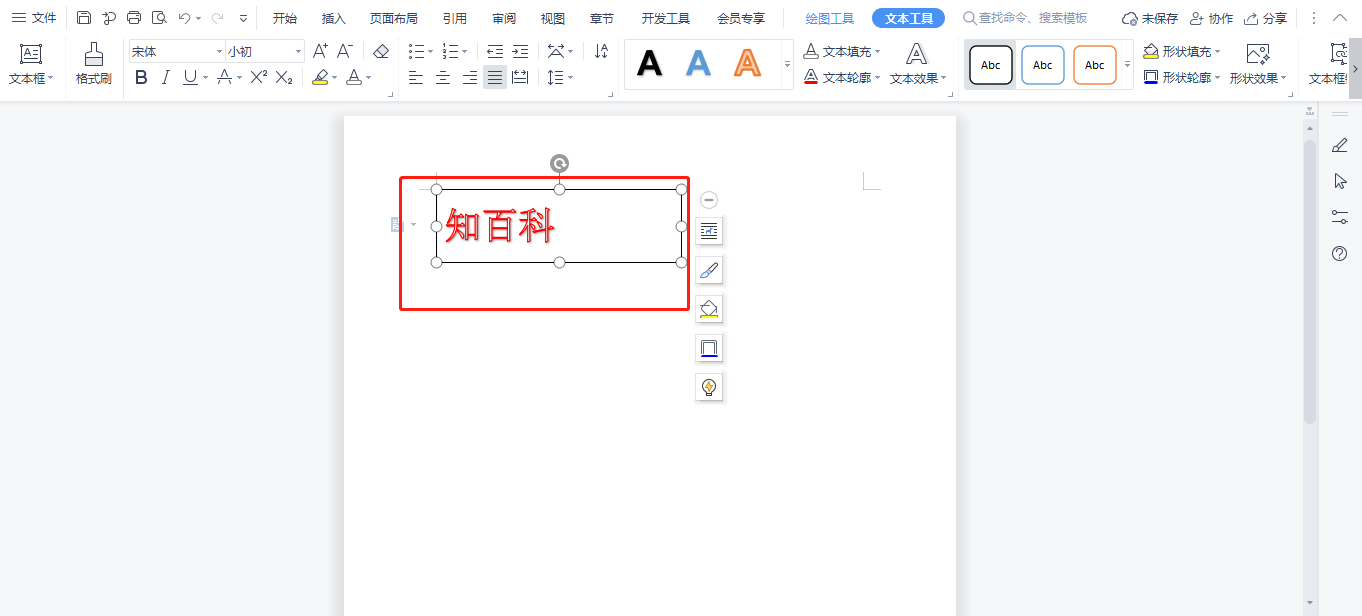
Task: Click the save icon in quick access bar
Action: click(84, 18)
